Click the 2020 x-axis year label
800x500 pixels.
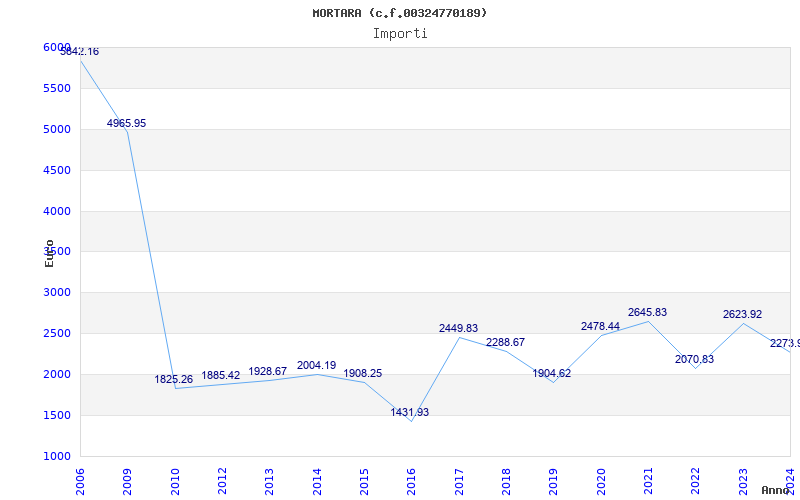point(601,481)
